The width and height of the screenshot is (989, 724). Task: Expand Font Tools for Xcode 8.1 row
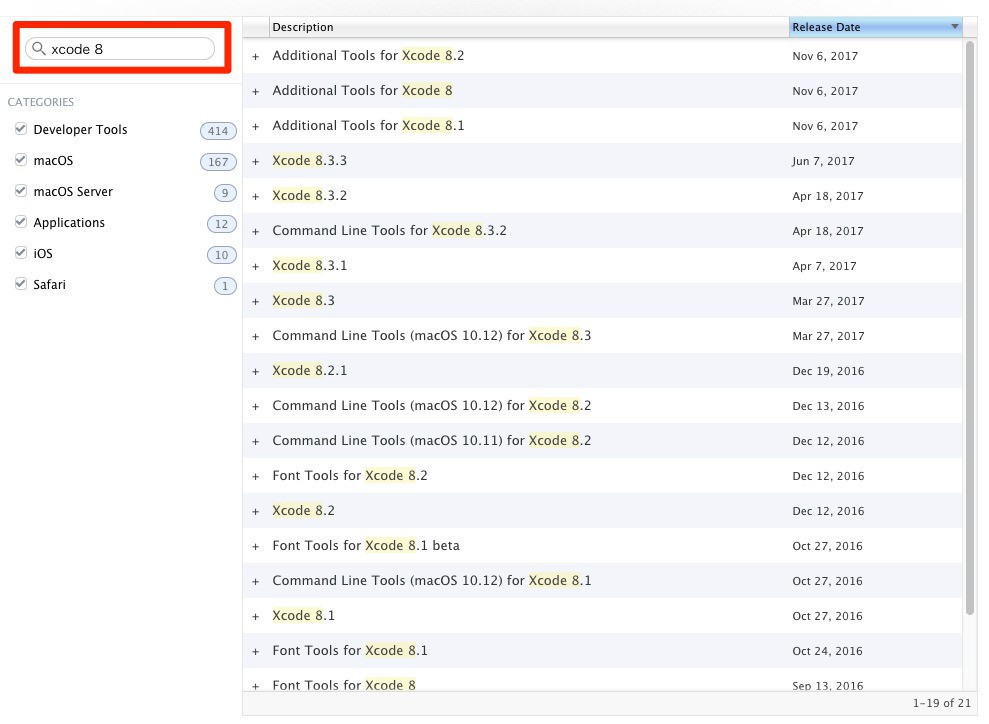[255, 651]
